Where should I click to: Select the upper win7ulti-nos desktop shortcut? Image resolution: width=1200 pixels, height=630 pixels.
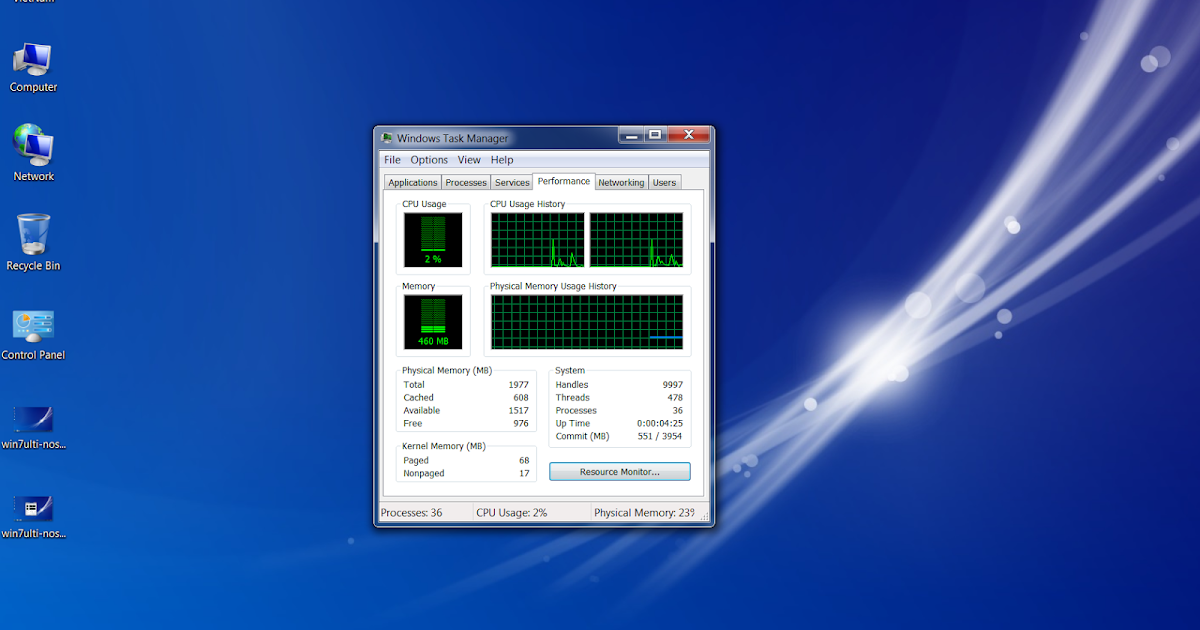(x=33, y=428)
